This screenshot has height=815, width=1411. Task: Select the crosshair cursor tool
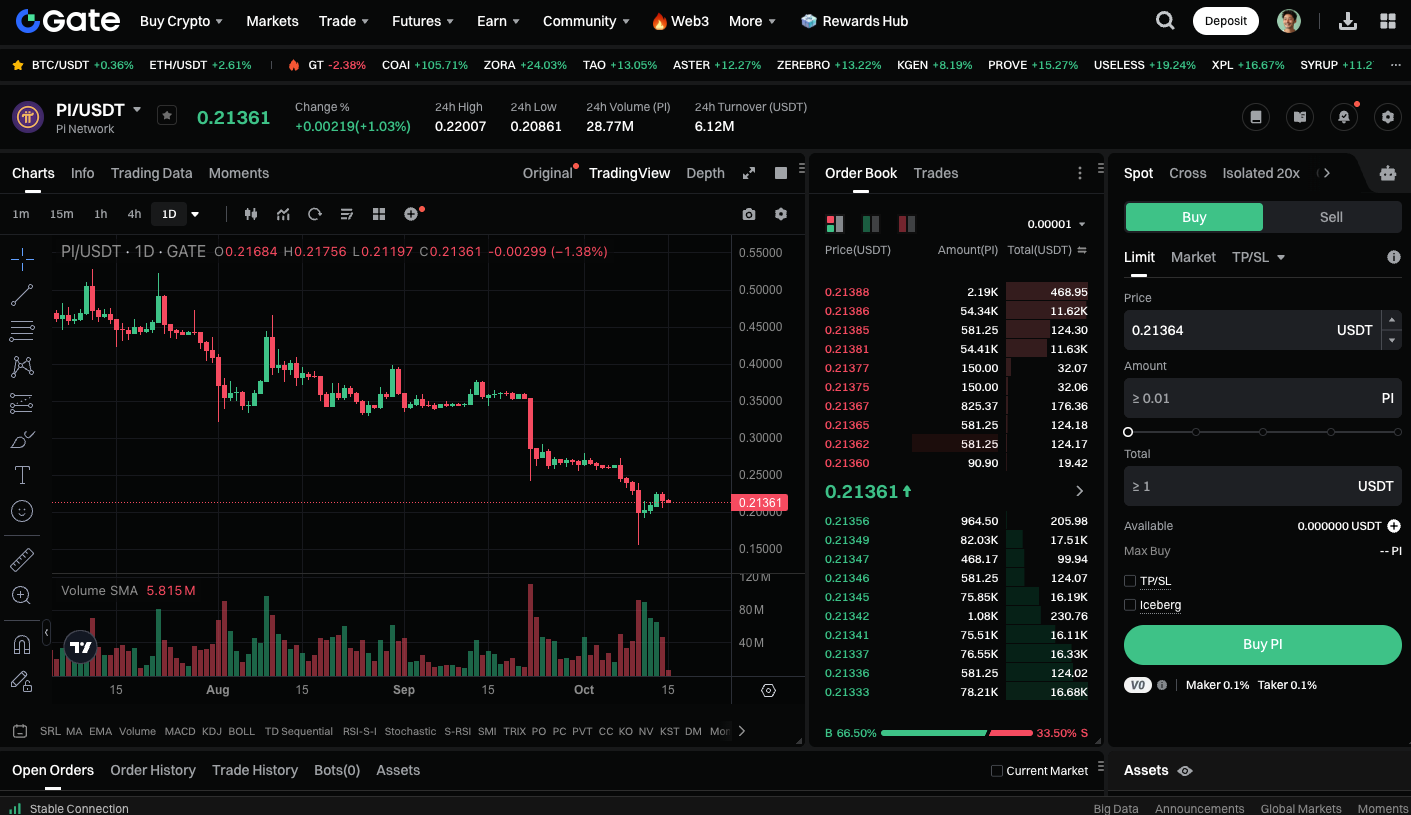click(x=22, y=259)
